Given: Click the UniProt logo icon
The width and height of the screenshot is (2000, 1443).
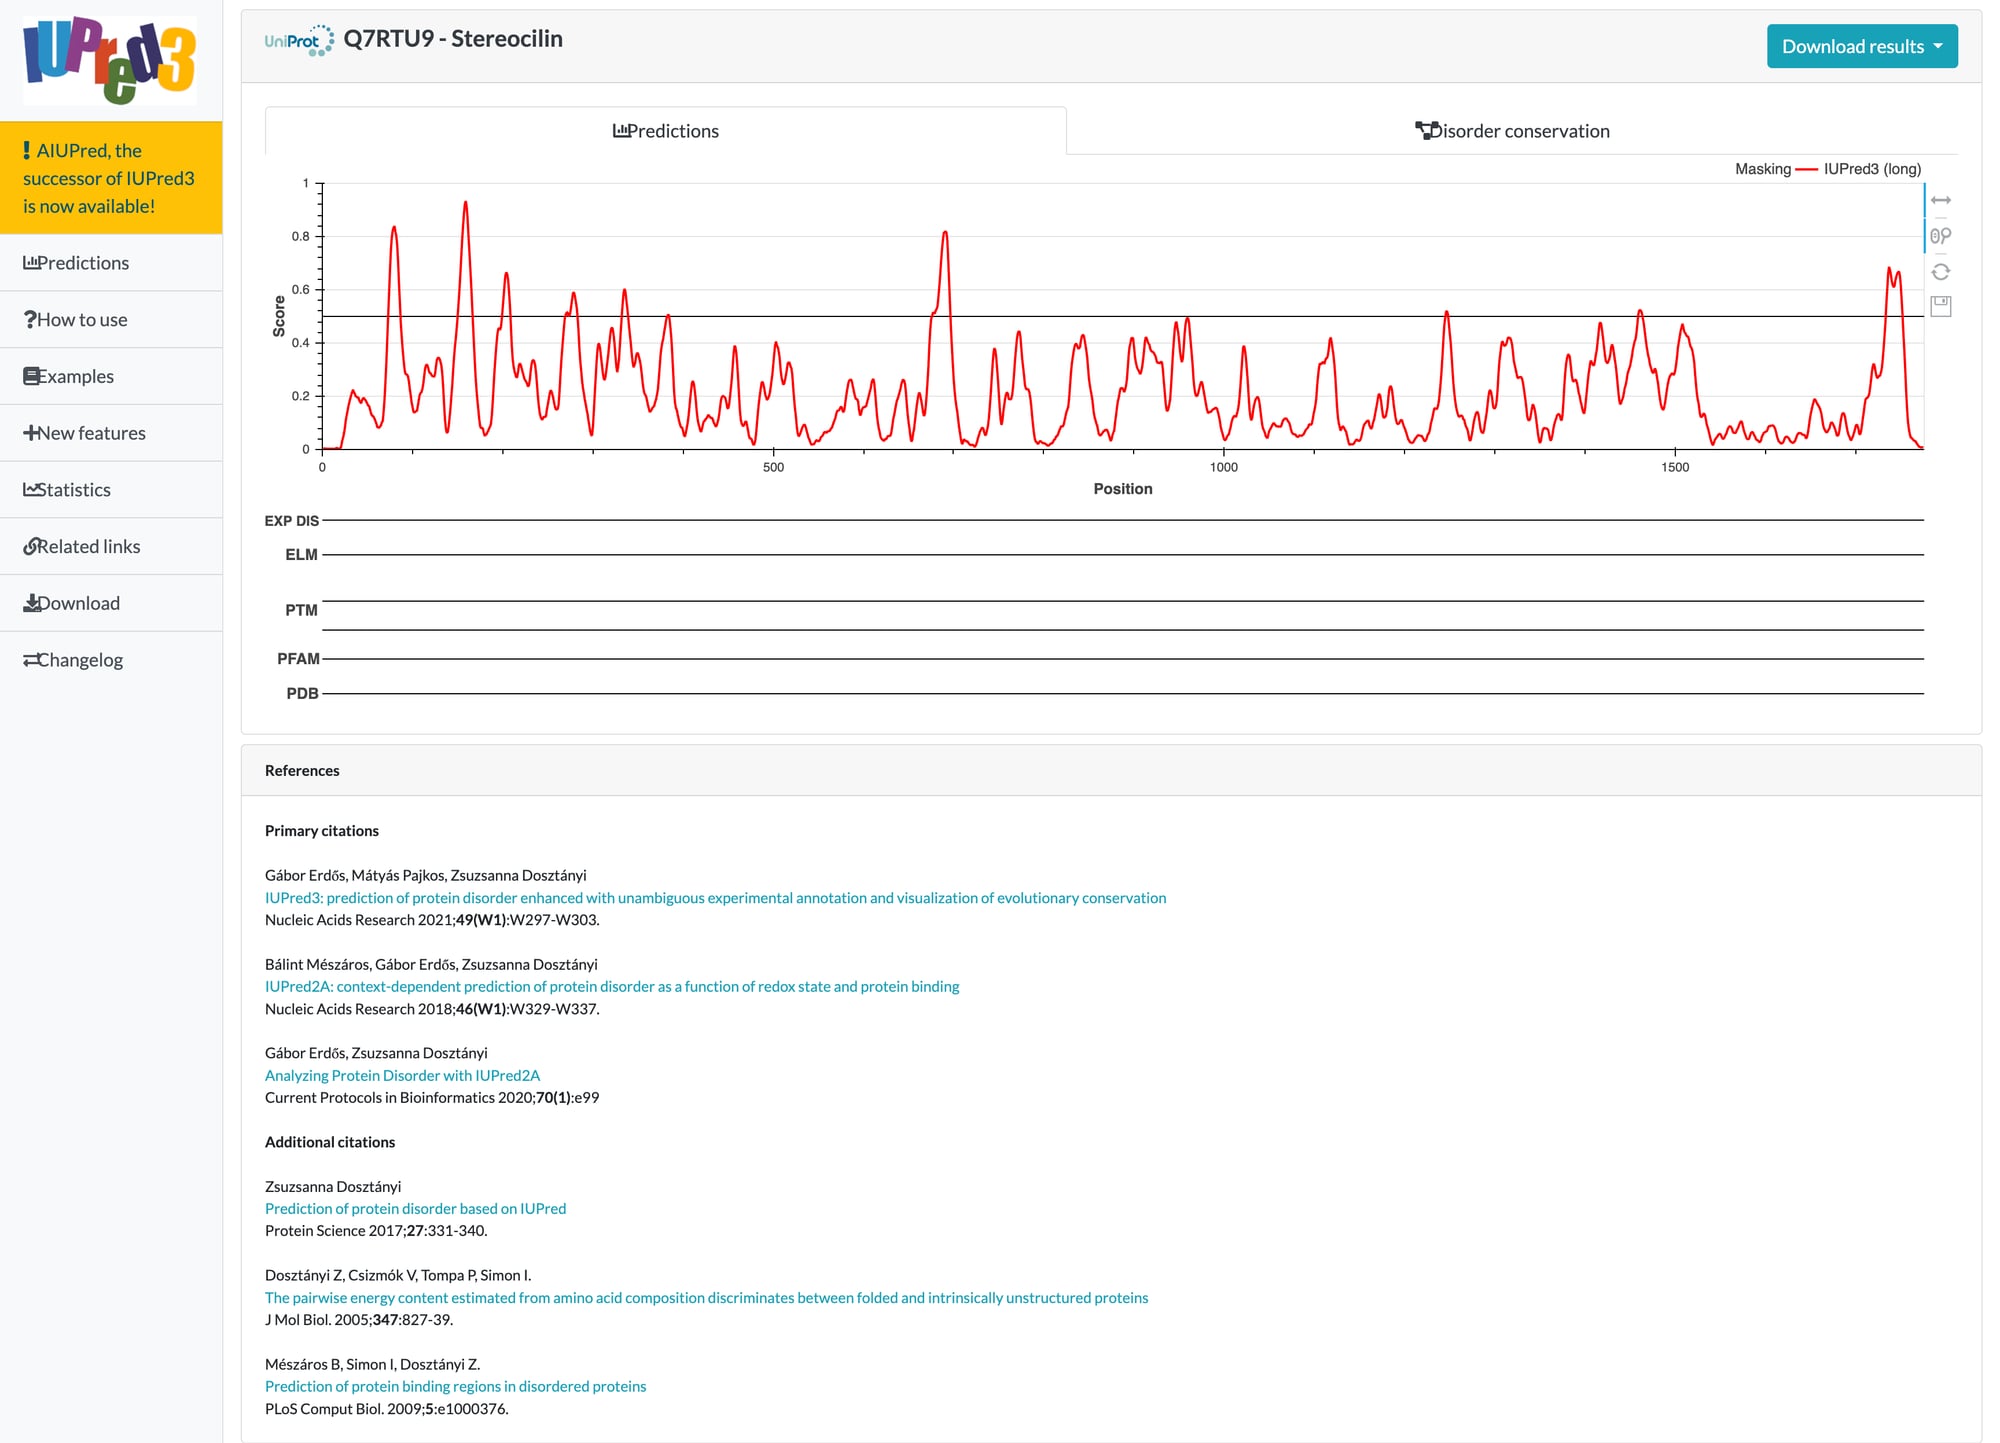Looking at the screenshot, I should click(299, 41).
